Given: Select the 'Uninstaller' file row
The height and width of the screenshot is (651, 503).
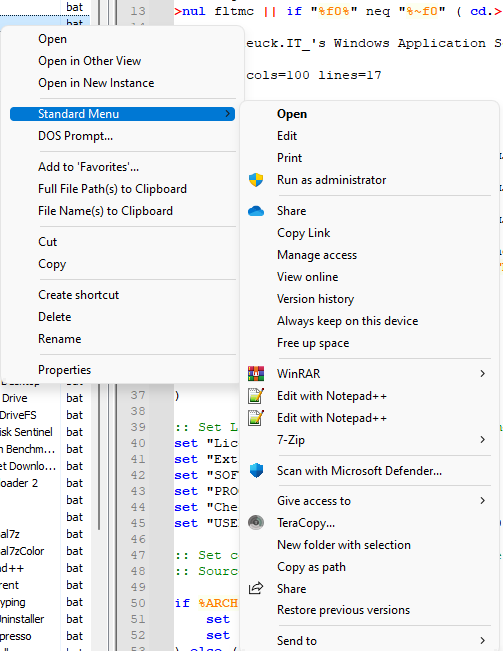Looking at the screenshot, I should click(x=45, y=619).
